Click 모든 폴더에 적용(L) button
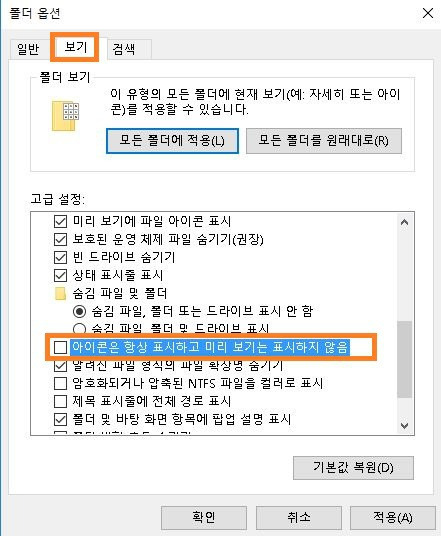The height and width of the screenshot is (536, 441). coord(172,141)
